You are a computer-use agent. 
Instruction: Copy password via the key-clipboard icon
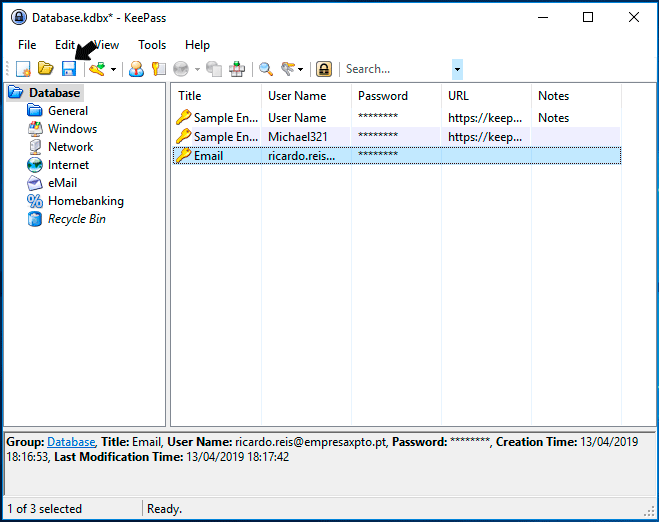pos(158,69)
